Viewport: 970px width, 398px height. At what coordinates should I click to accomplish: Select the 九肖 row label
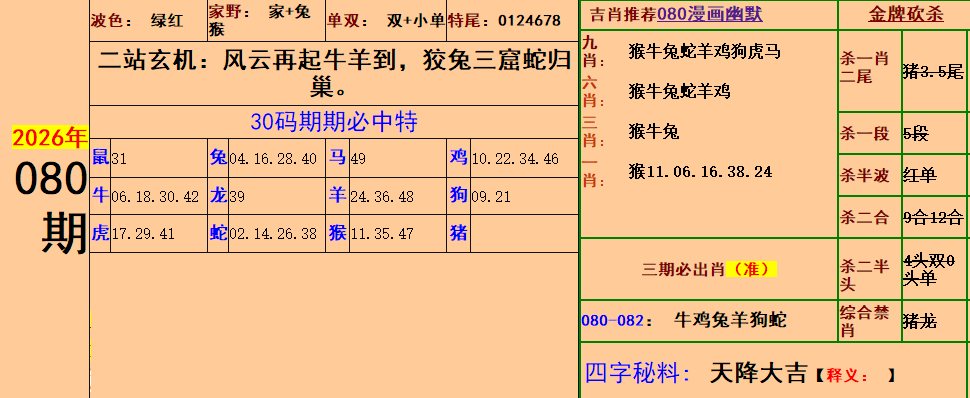pos(593,52)
